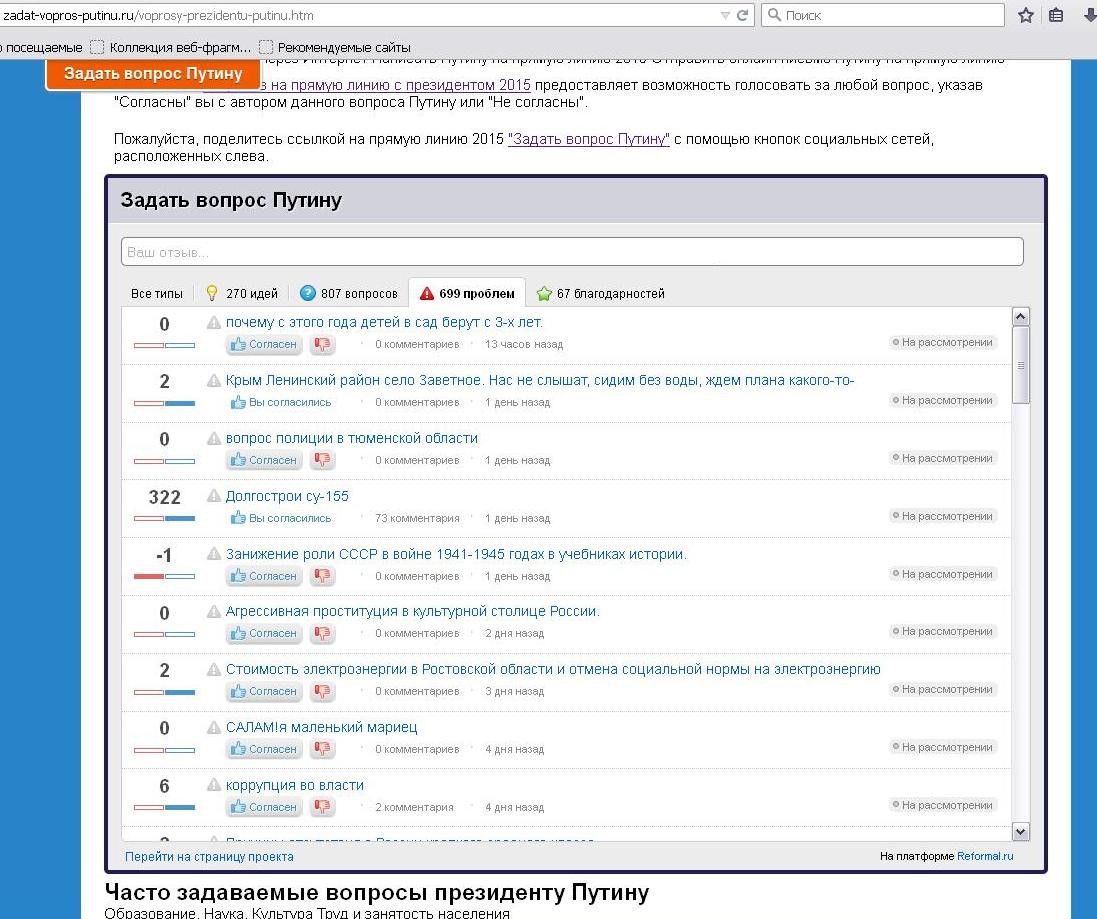
Task: Click the blue question mark icon
Action: [308, 293]
